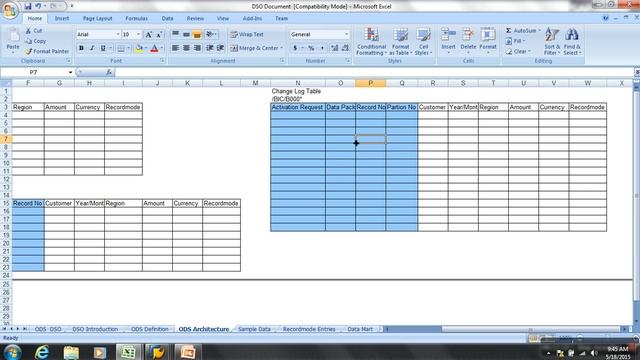Select top vertical alignment
The width and height of the screenshot is (640, 360).
pos(176,35)
